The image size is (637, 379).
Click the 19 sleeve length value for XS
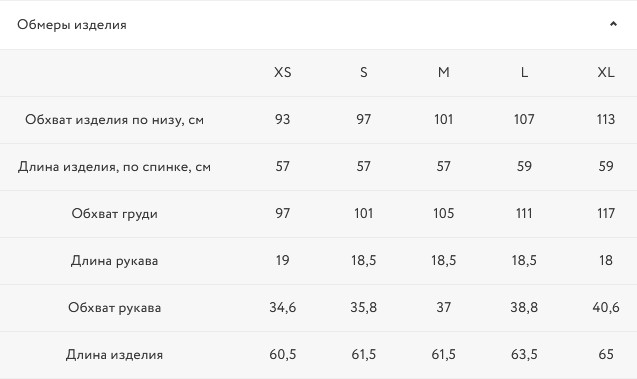click(x=282, y=260)
